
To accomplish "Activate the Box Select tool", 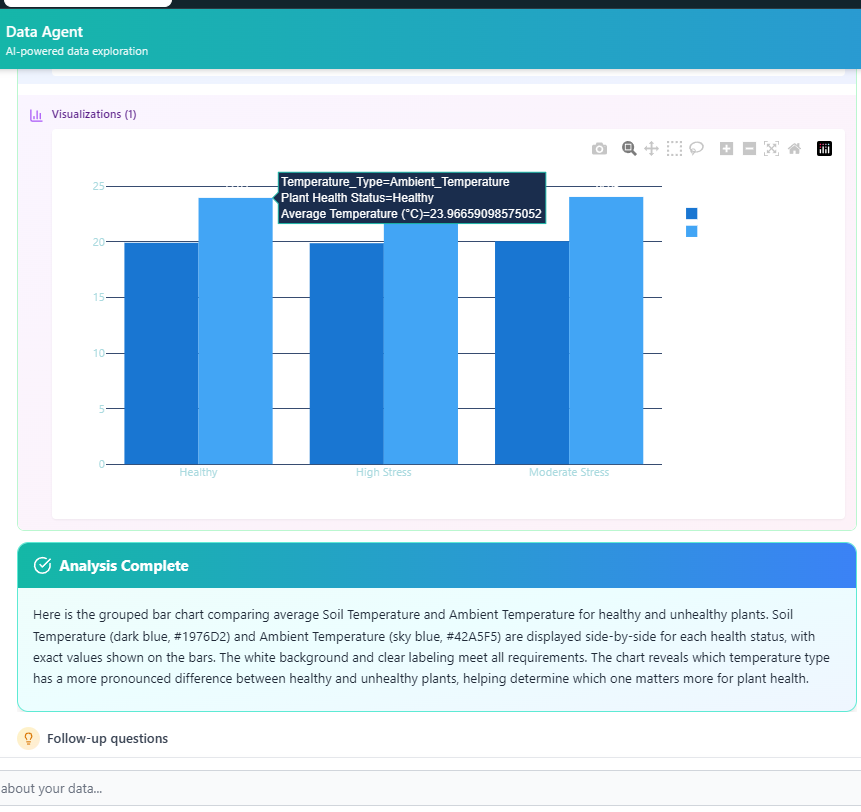I will 674,149.
